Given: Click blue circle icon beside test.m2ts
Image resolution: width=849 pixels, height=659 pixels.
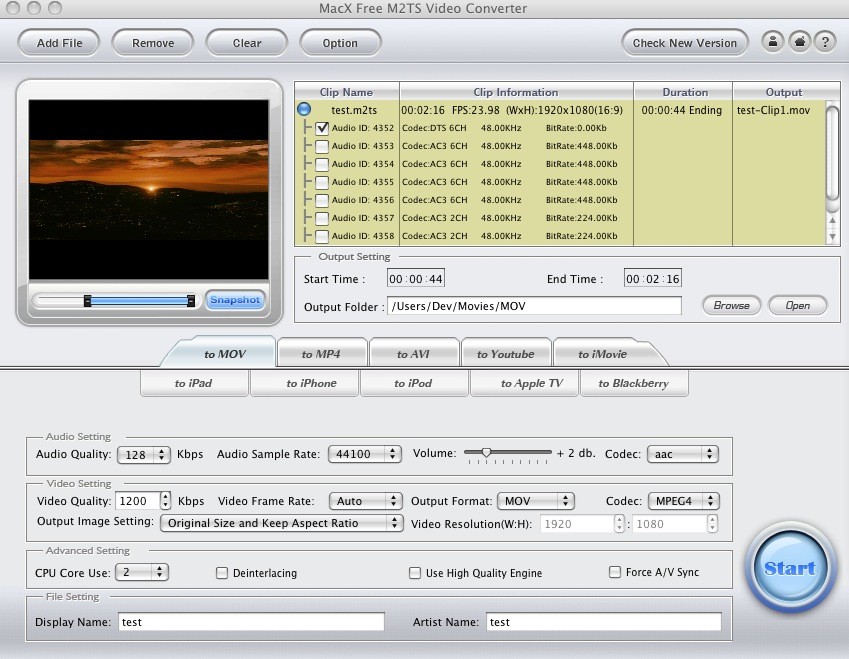Looking at the screenshot, I should (x=304, y=109).
